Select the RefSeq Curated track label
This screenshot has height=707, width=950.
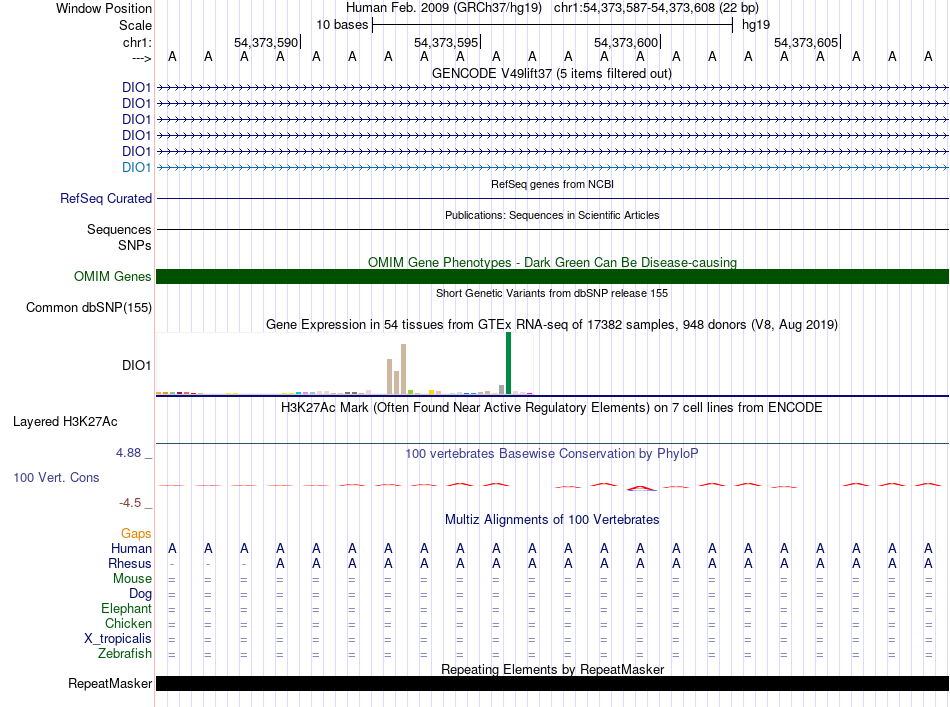pos(105,199)
